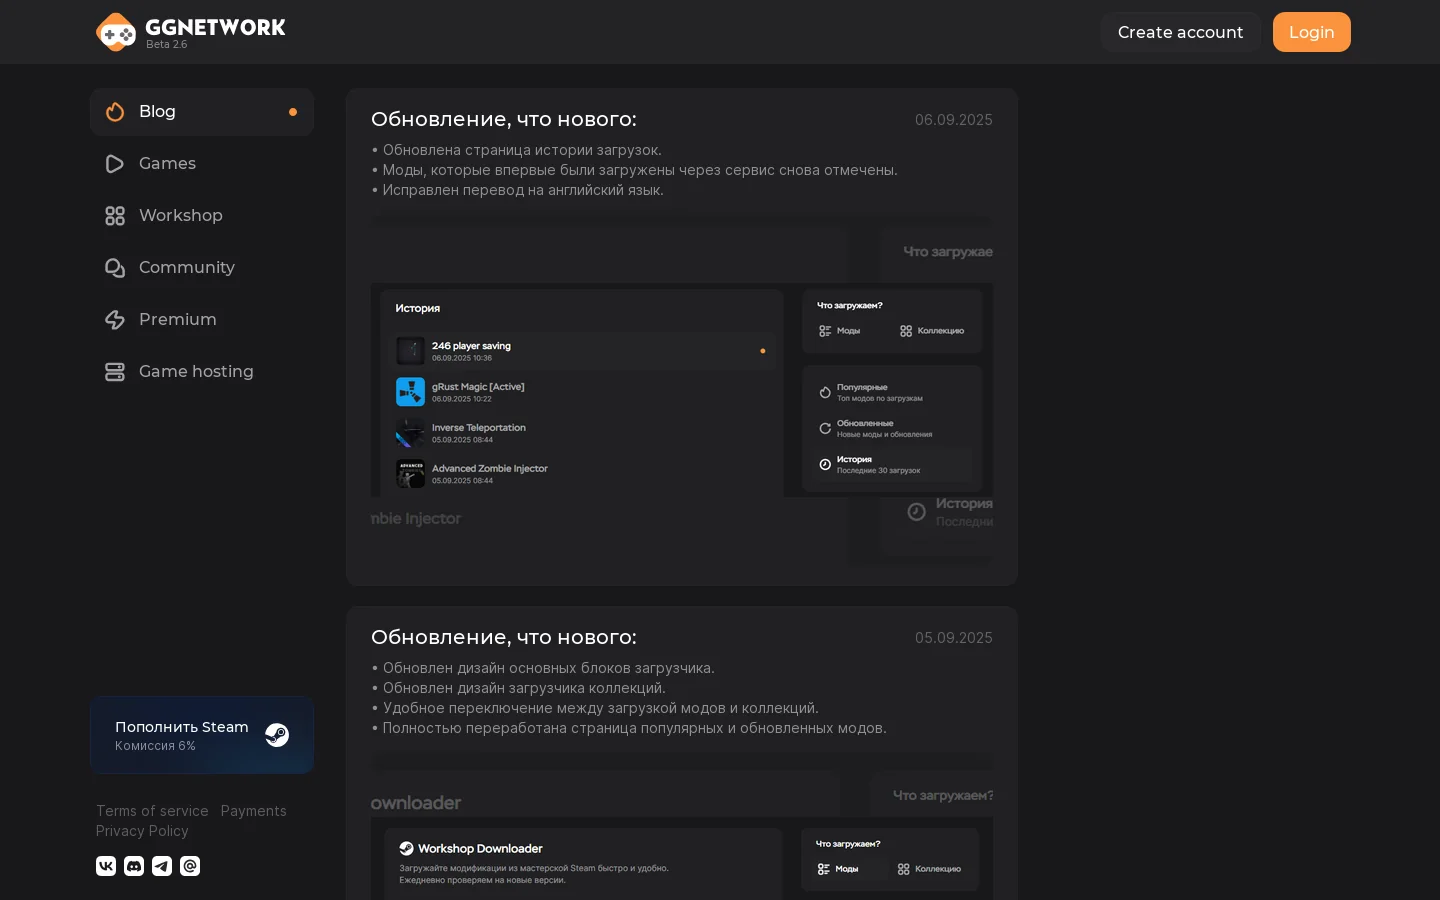Open the Пополнить Steam banner
This screenshot has height=900, width=1440.
[202, 735]
